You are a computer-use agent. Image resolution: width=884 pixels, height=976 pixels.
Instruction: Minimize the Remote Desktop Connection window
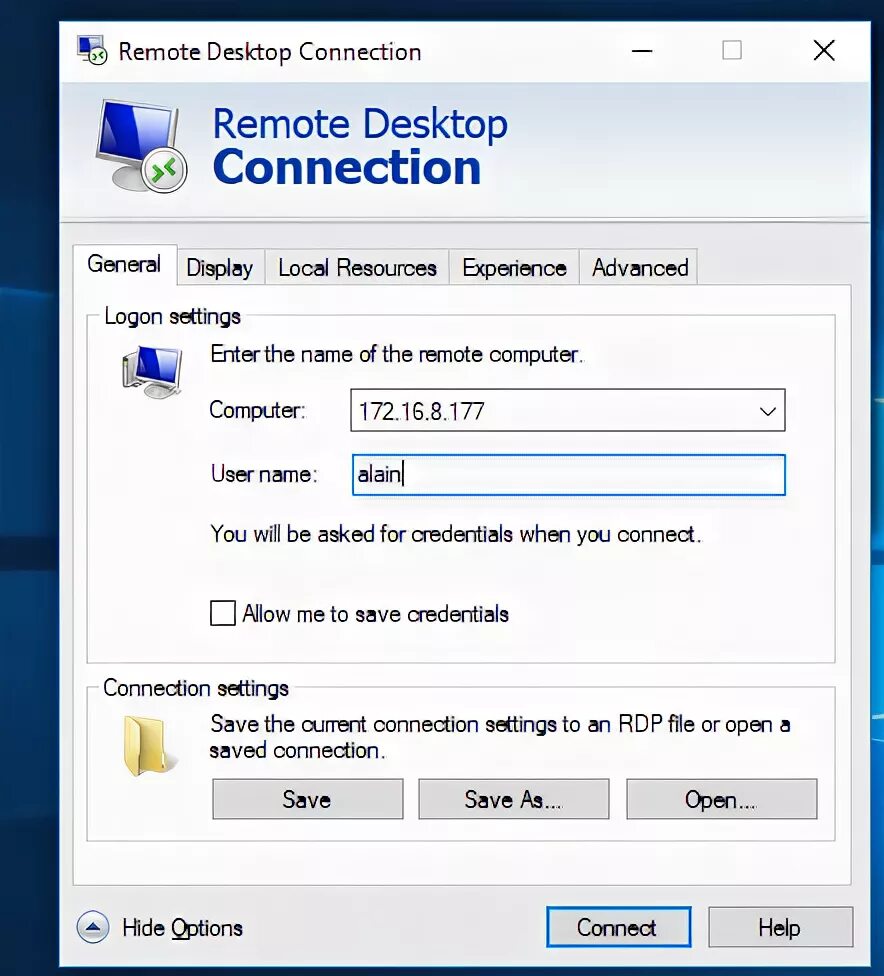pos(642,50)
